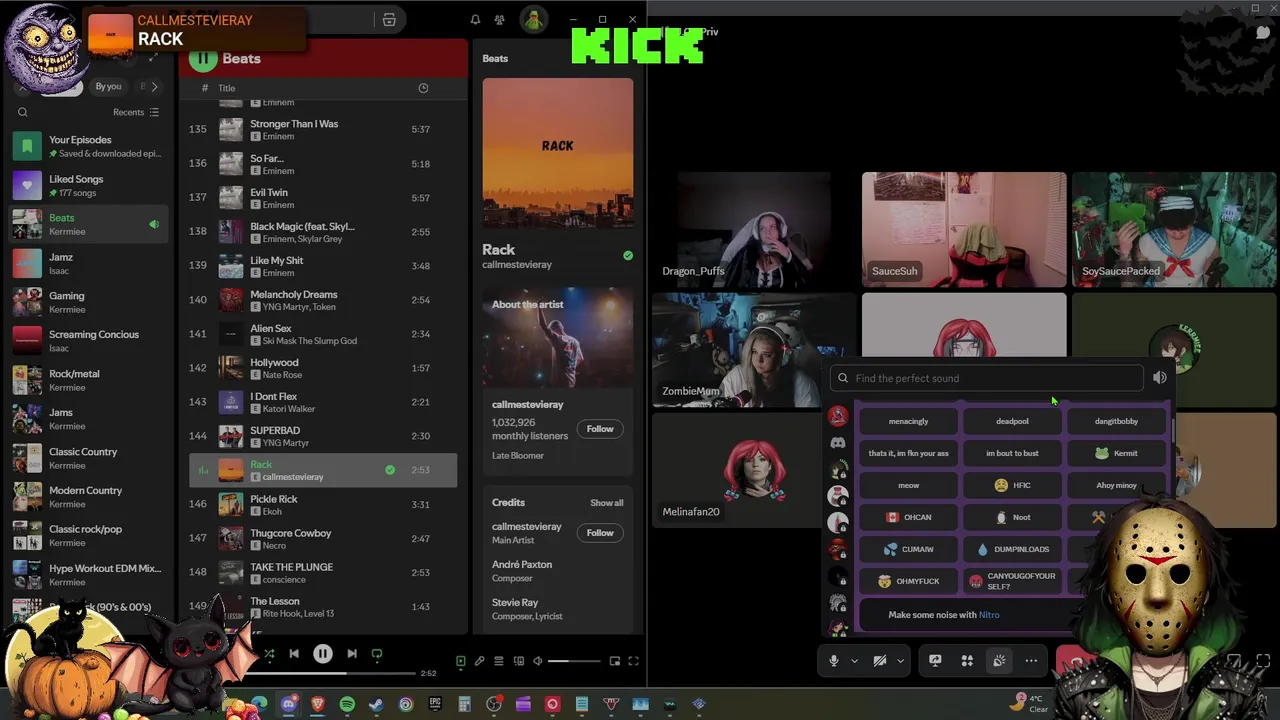Screen dimensions: 1280x720
Task: Play the deadpool sound
Action: (1012, 421)
